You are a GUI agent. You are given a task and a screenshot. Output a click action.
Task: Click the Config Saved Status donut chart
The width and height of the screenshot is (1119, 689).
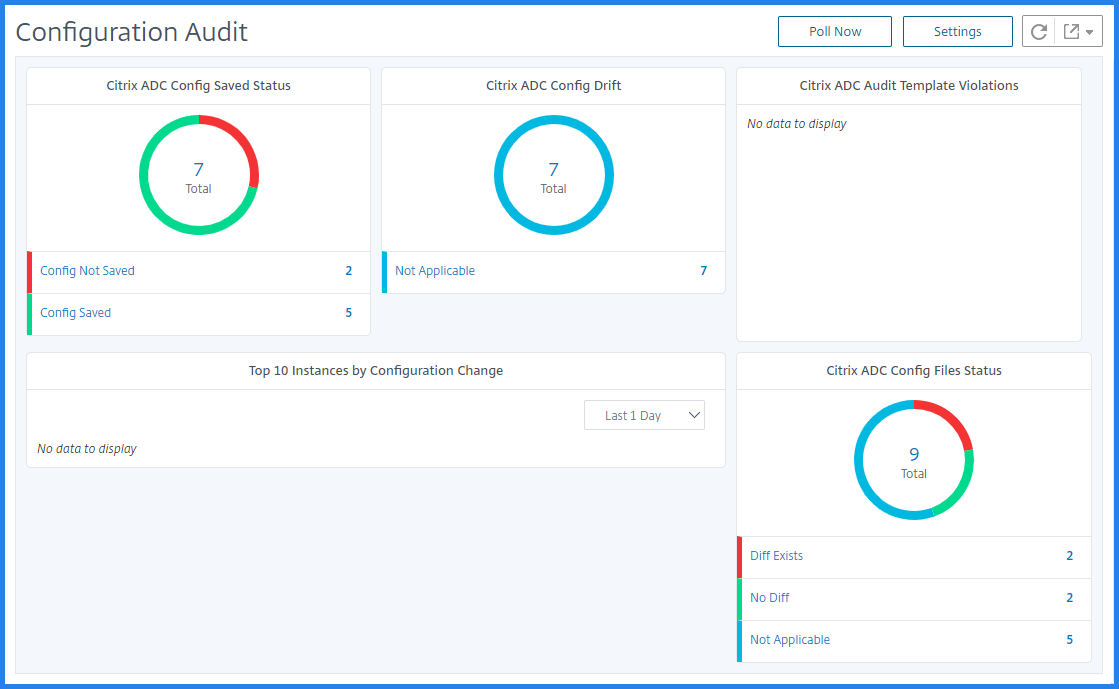point(198,175)
